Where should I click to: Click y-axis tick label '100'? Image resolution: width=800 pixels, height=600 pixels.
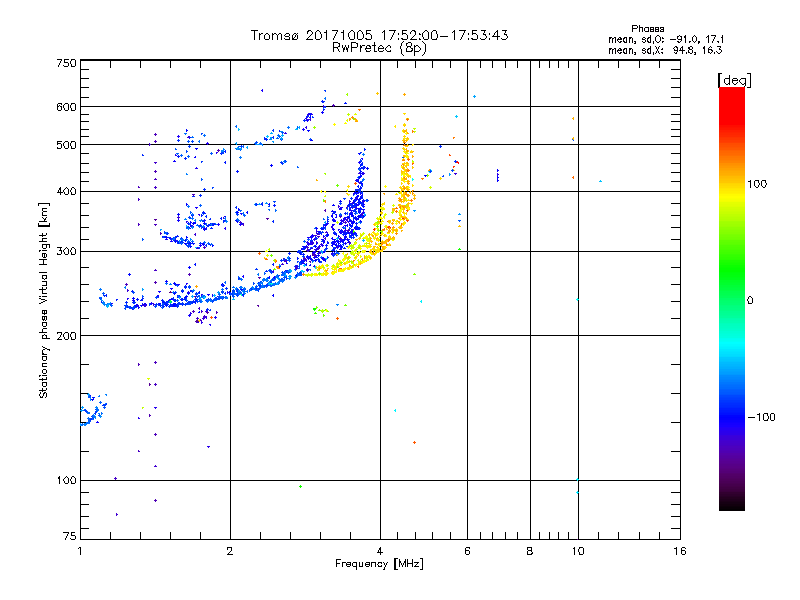66,480
